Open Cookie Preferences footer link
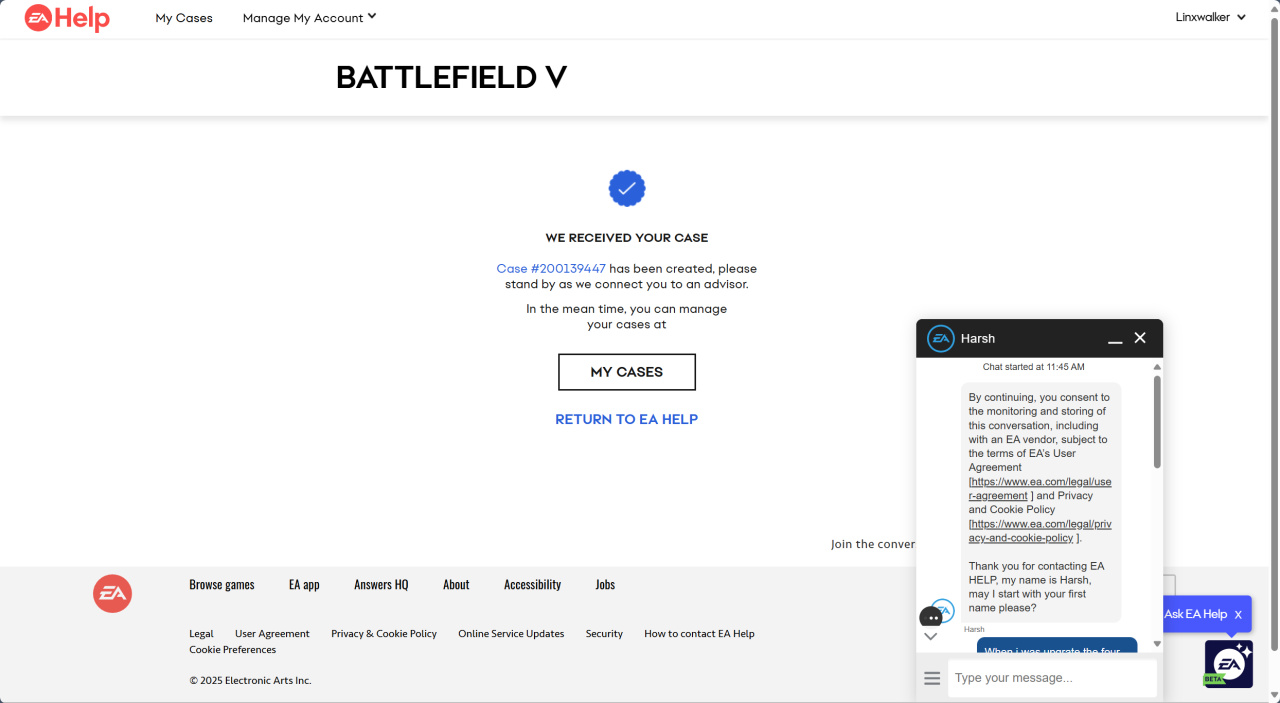This screenshot has width=1280, height=703. [232, 650]
